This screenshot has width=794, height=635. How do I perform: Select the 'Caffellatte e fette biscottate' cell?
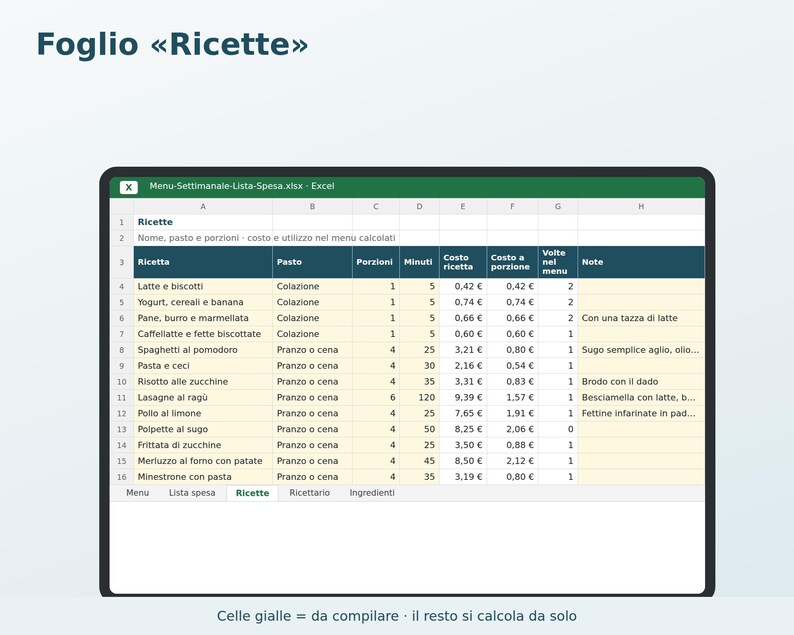click(x=203, y=334)
